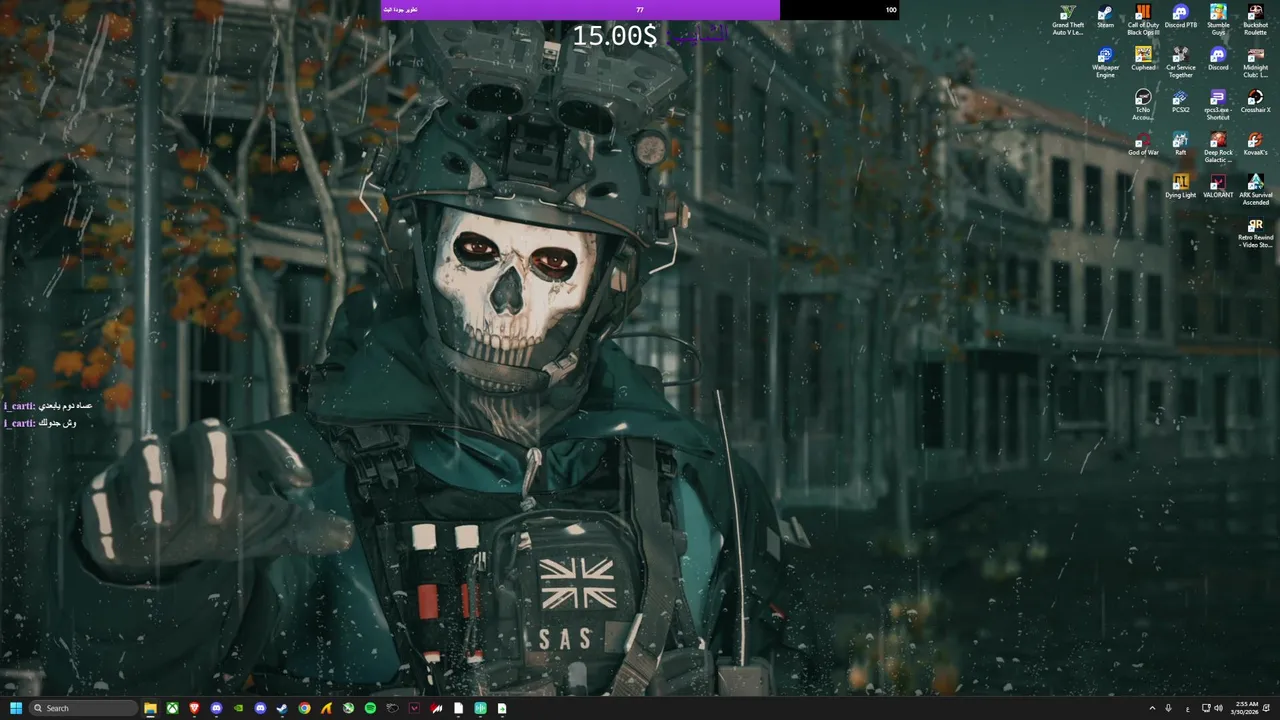Select the Buckshot Roulette desktop icon
The height and width of the screenshot is (720, 1280).
pos(1255,20)
